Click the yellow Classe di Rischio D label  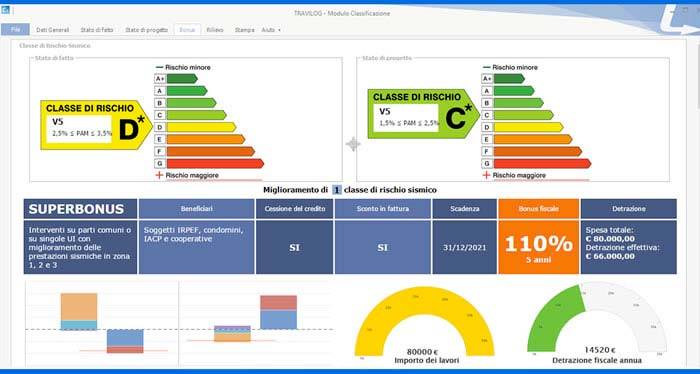tap(96, 125)
